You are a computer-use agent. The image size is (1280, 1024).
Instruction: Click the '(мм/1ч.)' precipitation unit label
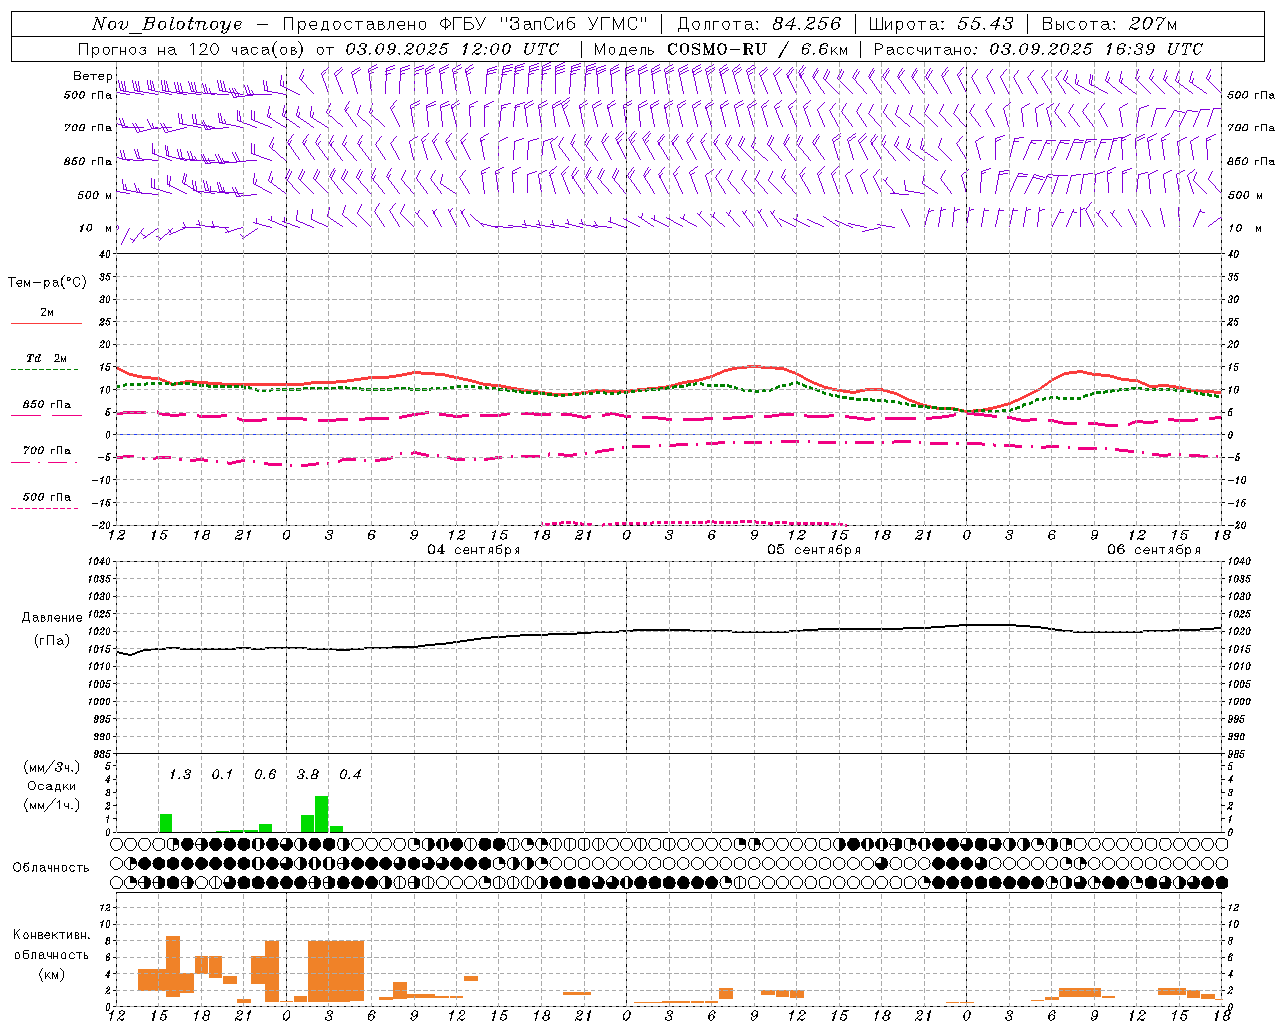(x=52, y=805)
